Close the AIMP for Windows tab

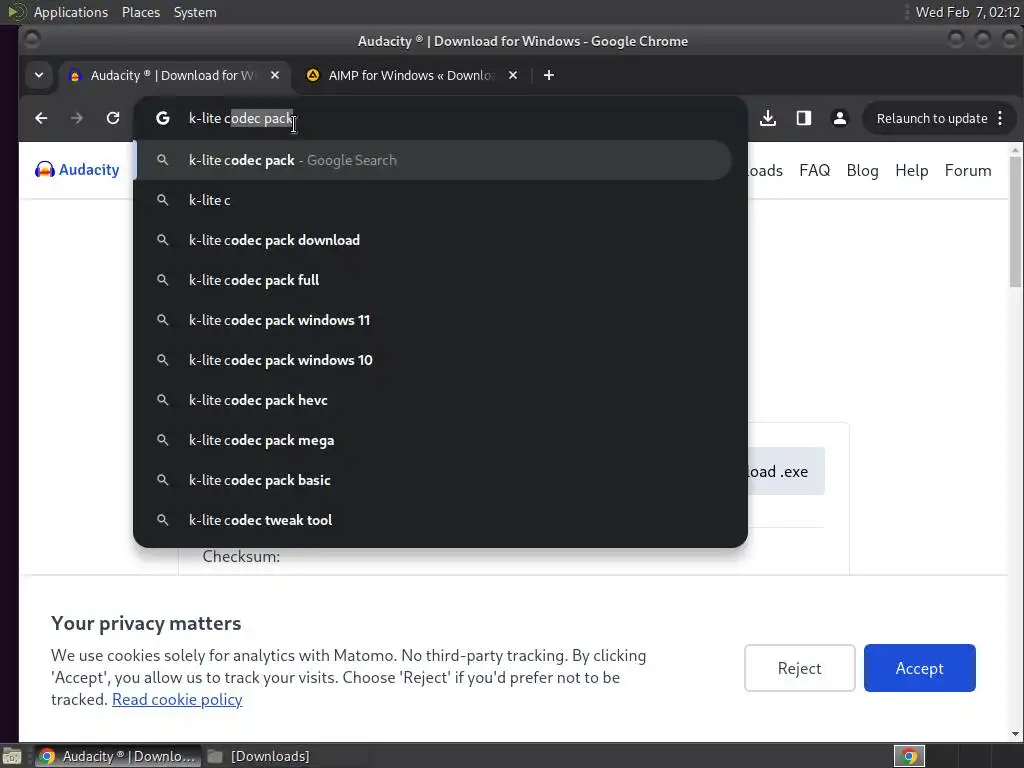click(513, 75)
